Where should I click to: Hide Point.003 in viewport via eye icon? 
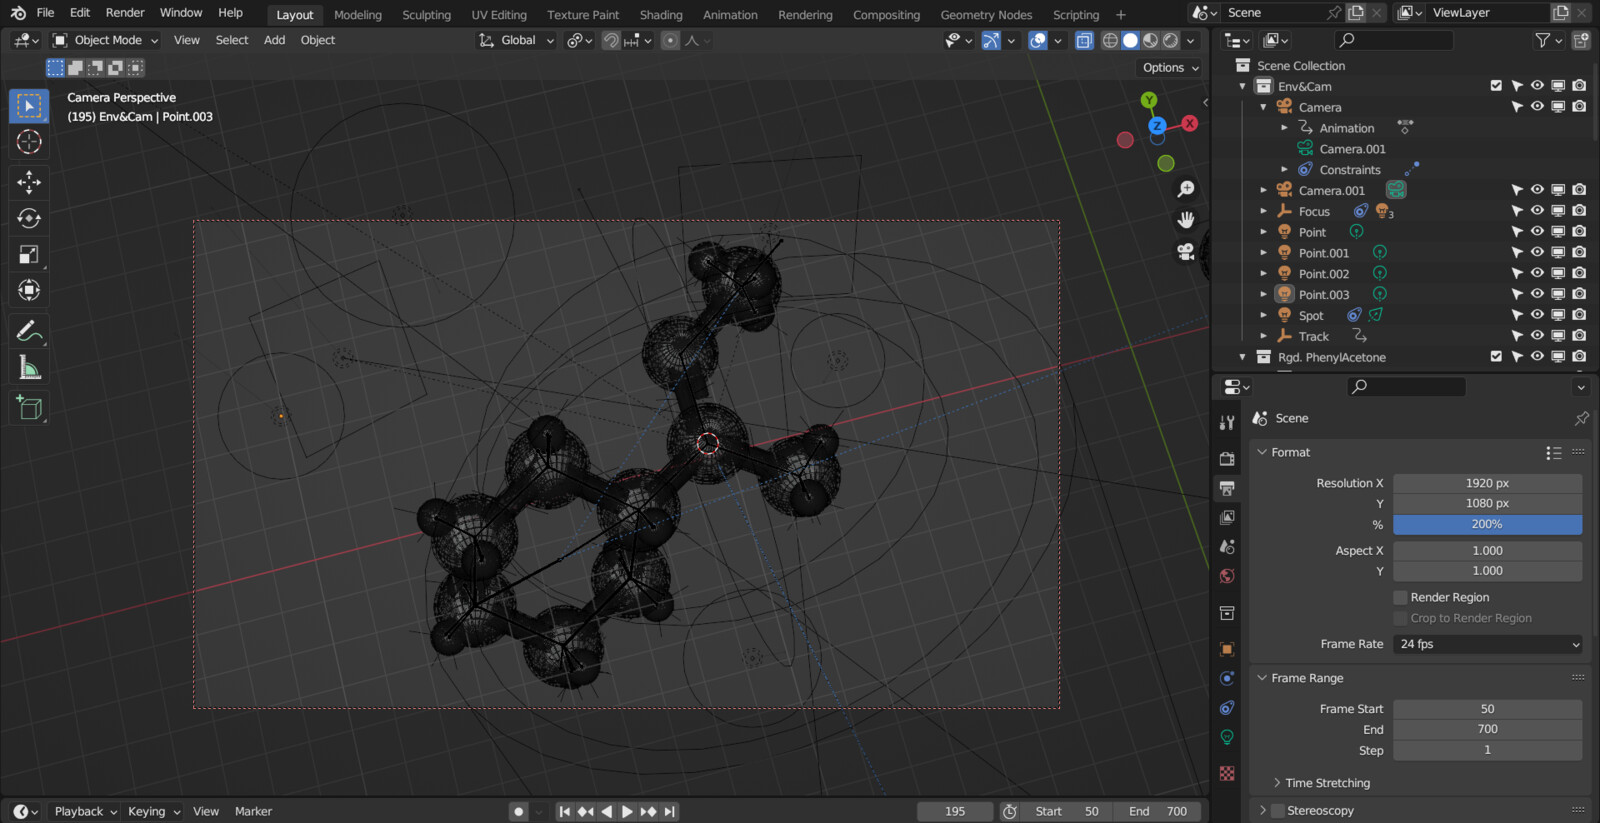tap(1537, 294)
